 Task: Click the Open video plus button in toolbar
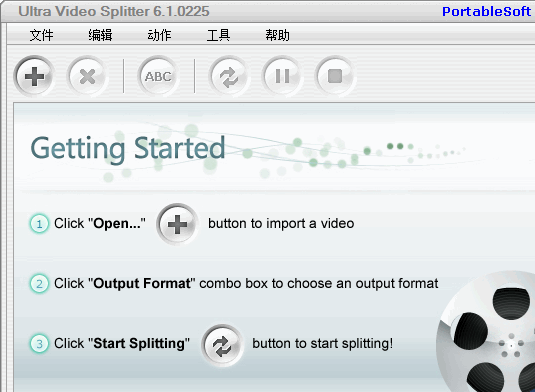point(34,76)
